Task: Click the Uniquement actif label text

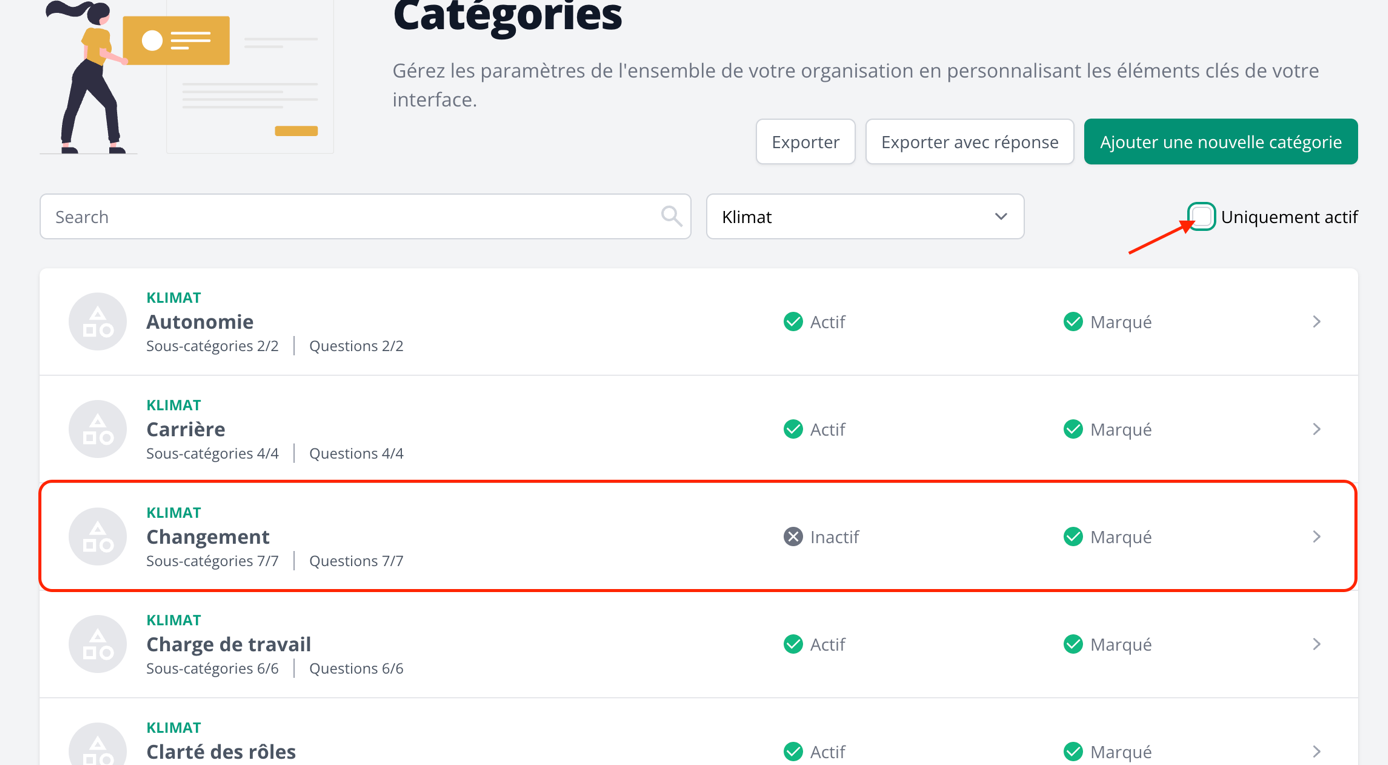Action: pos(1289,216)
